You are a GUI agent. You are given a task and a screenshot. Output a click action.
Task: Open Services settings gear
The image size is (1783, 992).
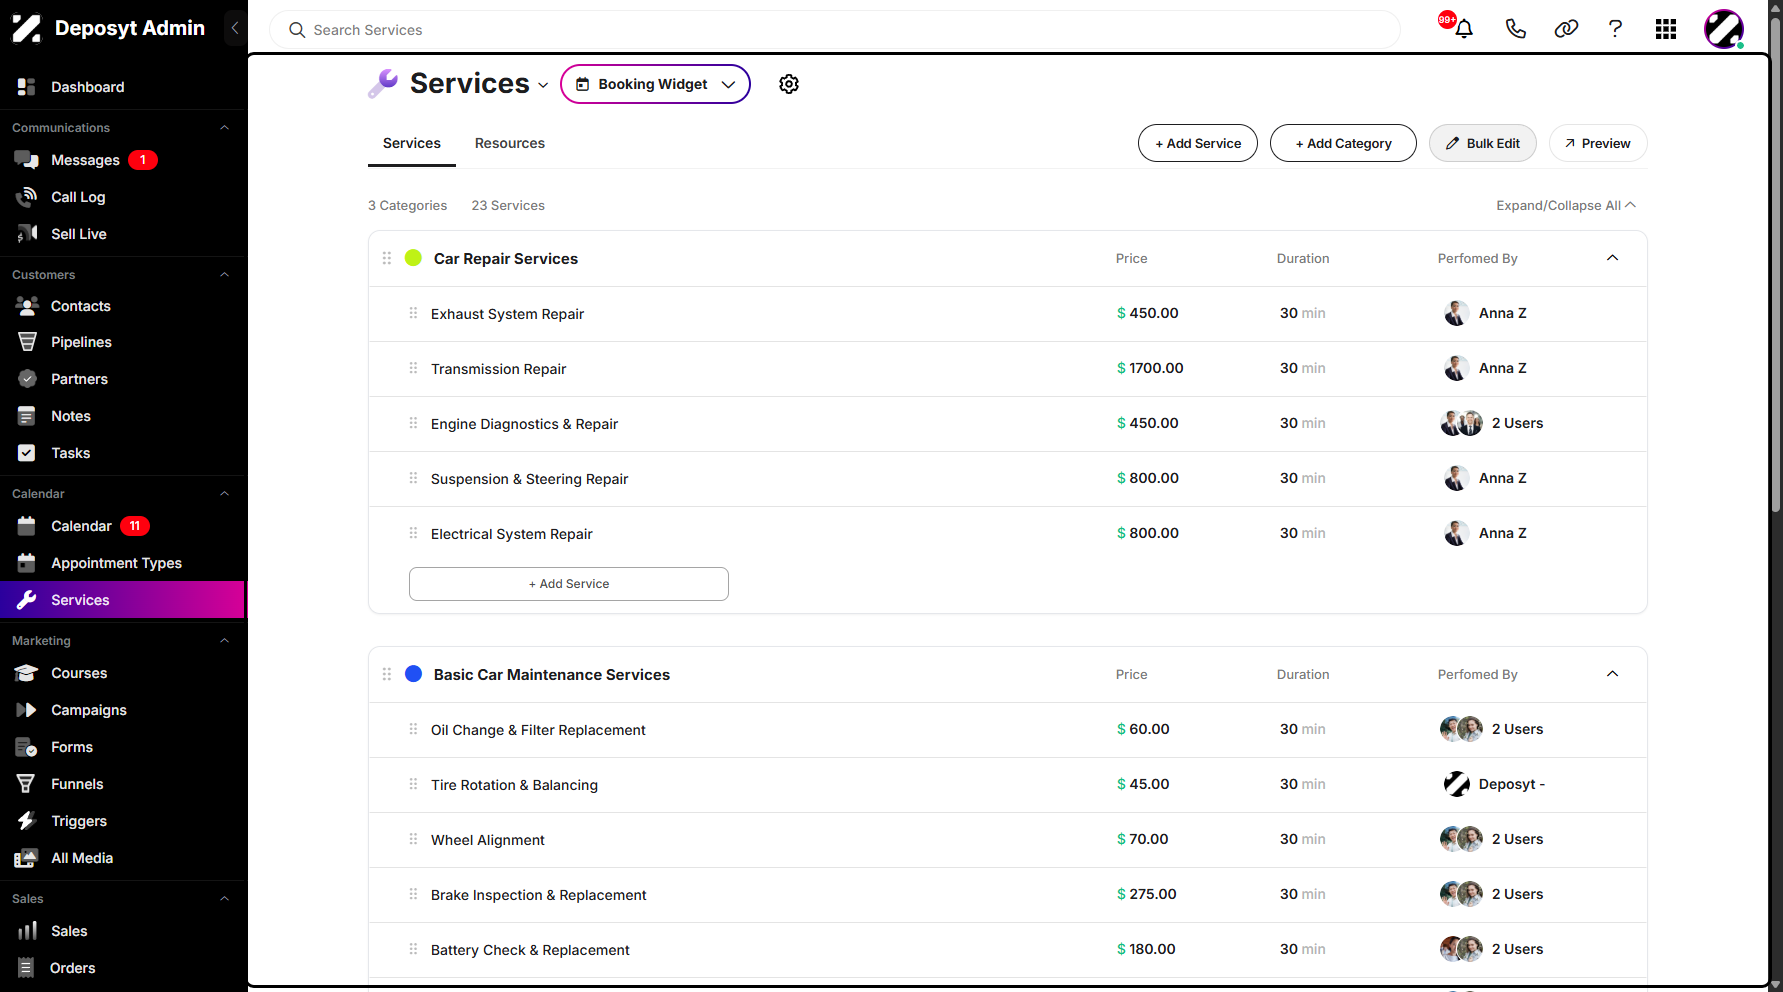(789, 84)
